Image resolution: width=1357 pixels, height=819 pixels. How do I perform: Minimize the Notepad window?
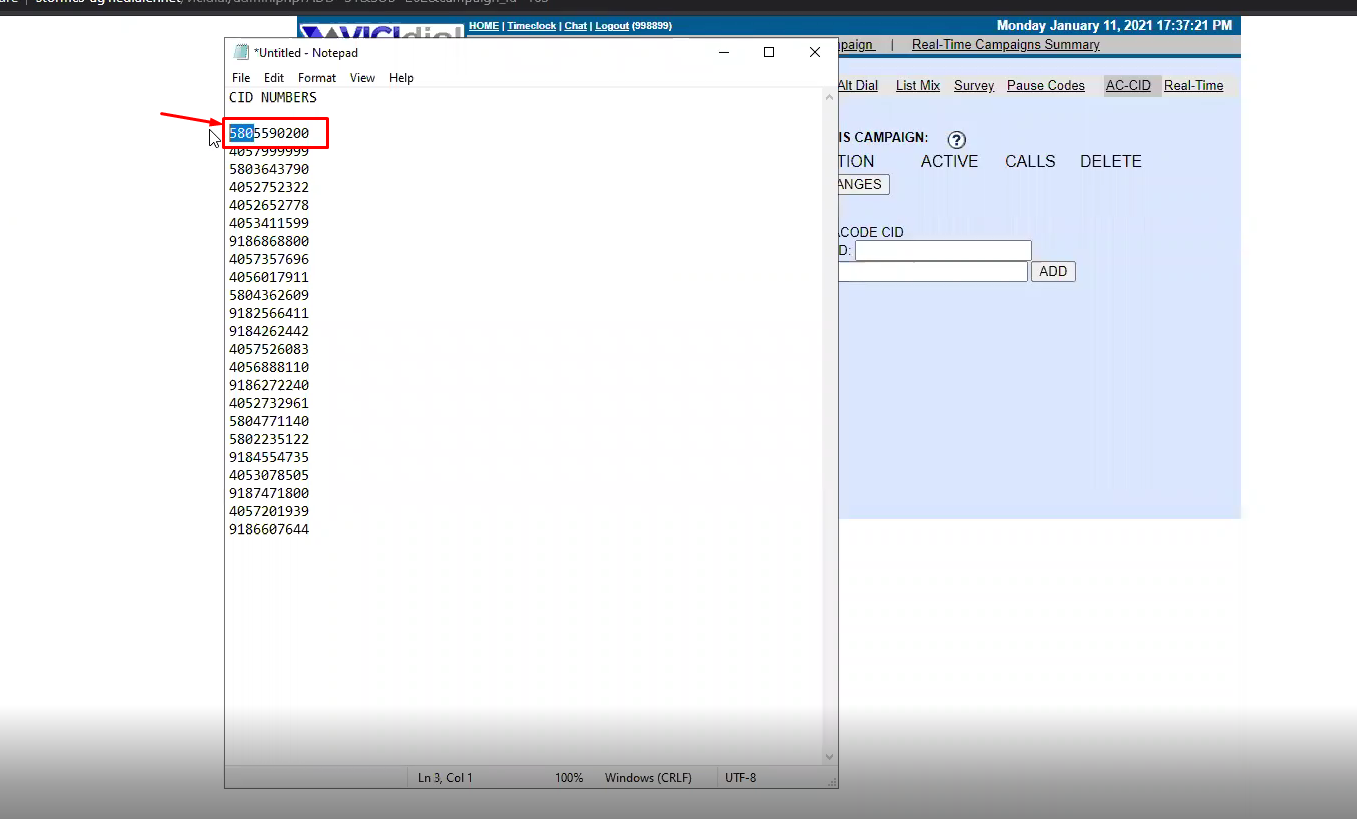(723, 52)
